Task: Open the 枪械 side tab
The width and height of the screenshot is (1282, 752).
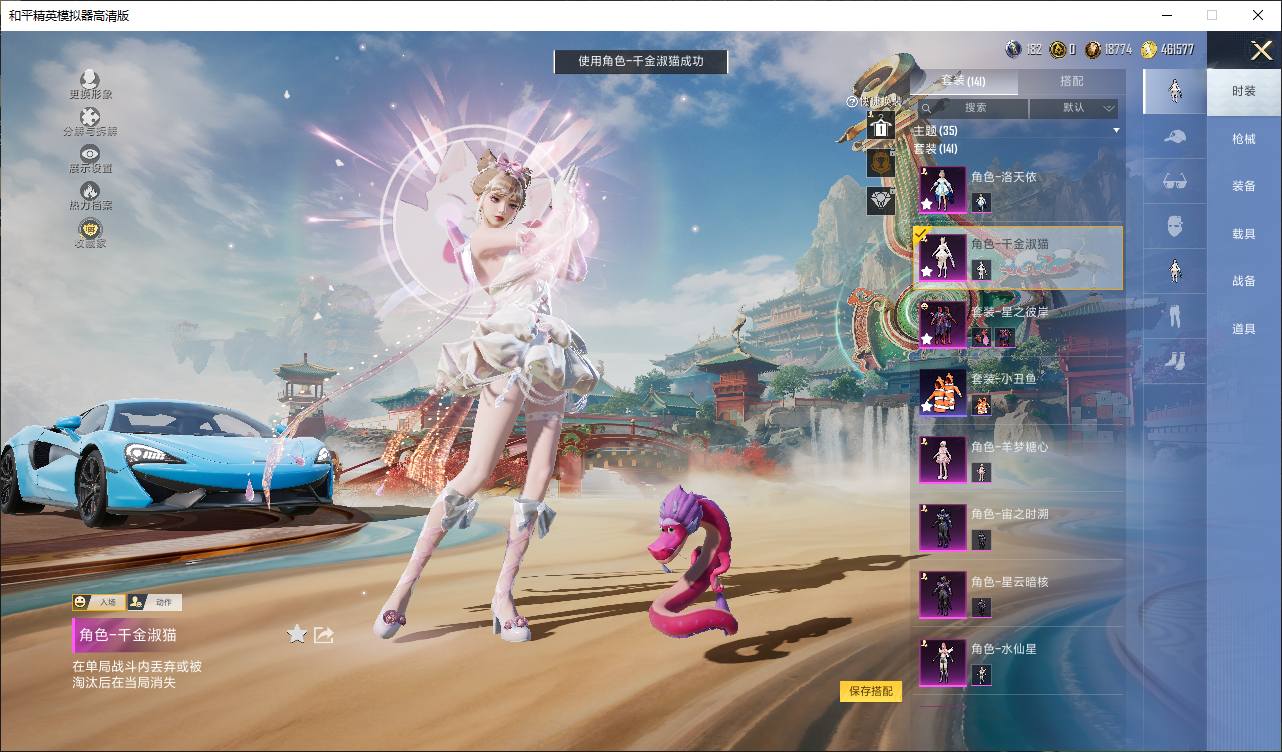Action: [1244, 139]
